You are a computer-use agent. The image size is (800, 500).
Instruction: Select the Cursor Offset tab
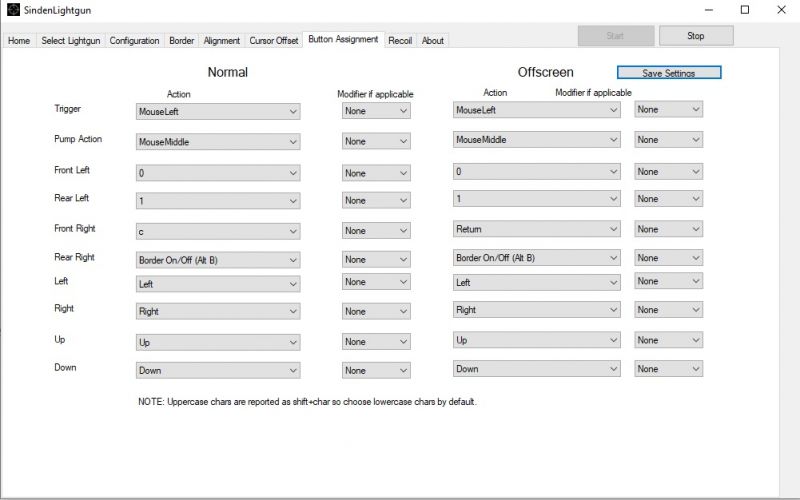tap(273, 41)
